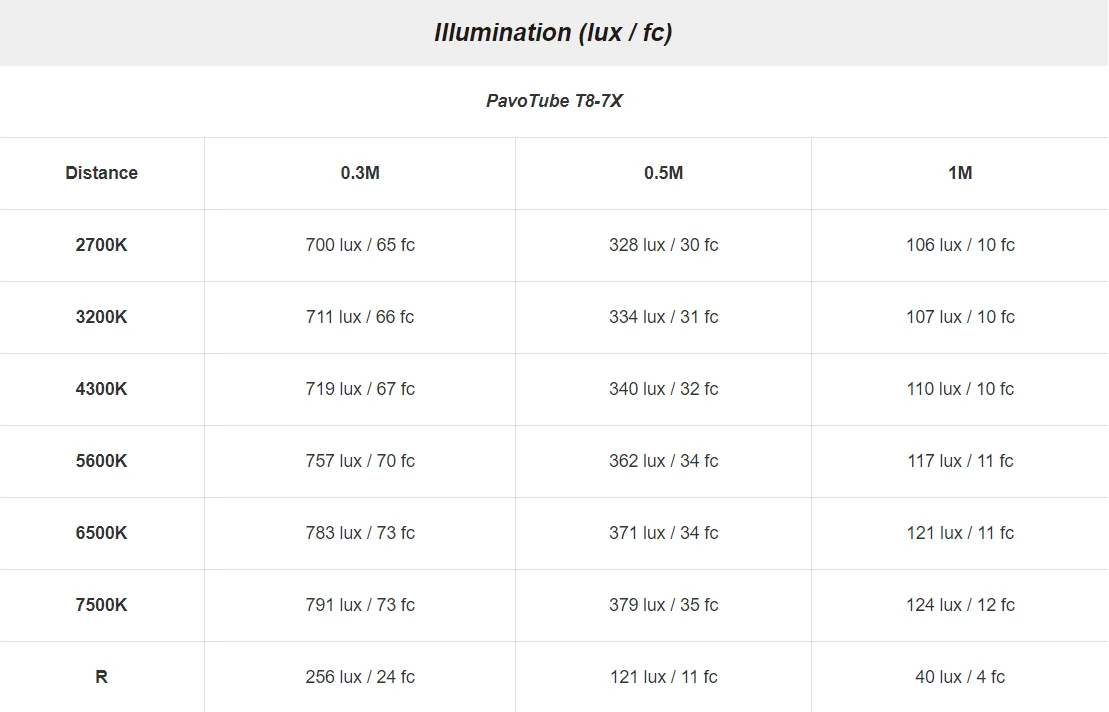Select the 334 lux / 31 fc cell
The image size is (1109, 712).
tap(663, 317)
